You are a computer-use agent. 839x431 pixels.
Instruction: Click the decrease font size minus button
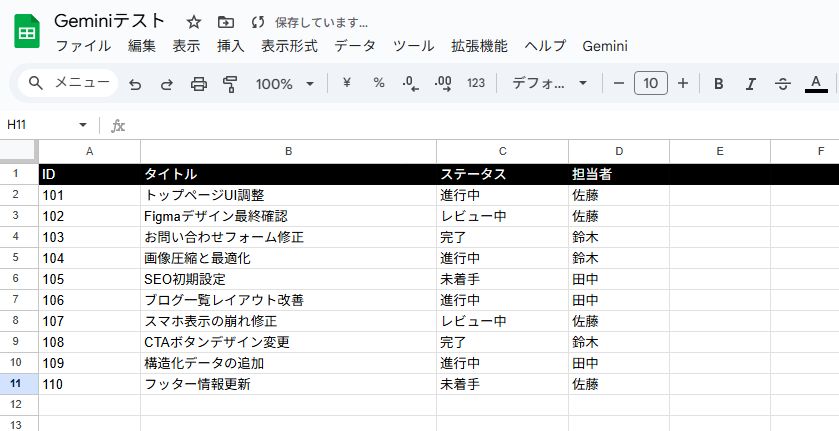click(x=619, y=83)
